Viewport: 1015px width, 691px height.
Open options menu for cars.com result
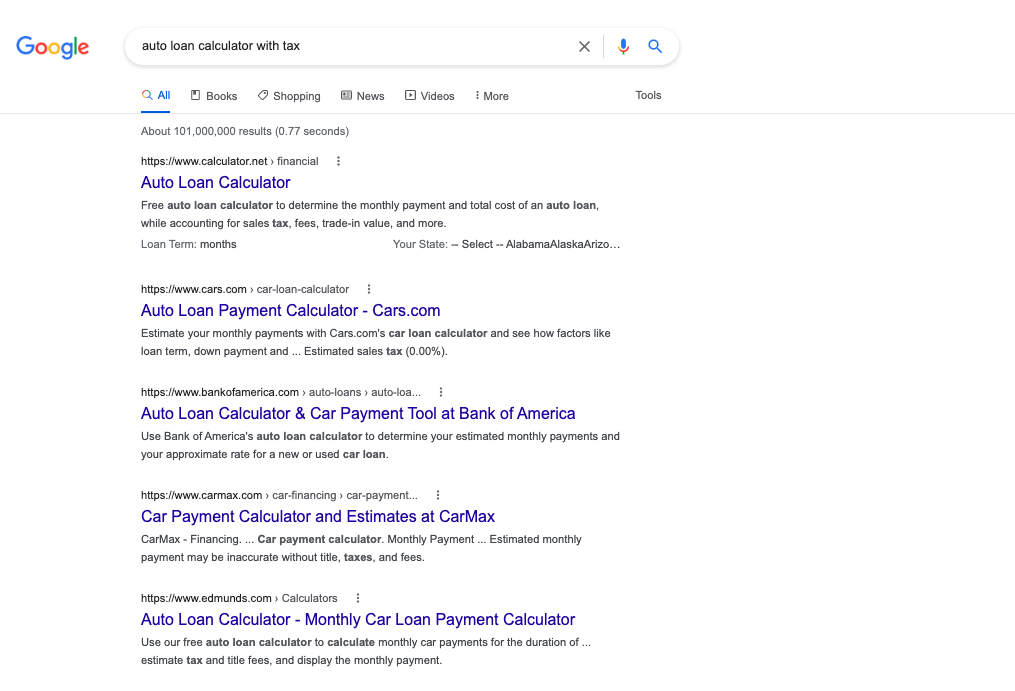point(368,289)
